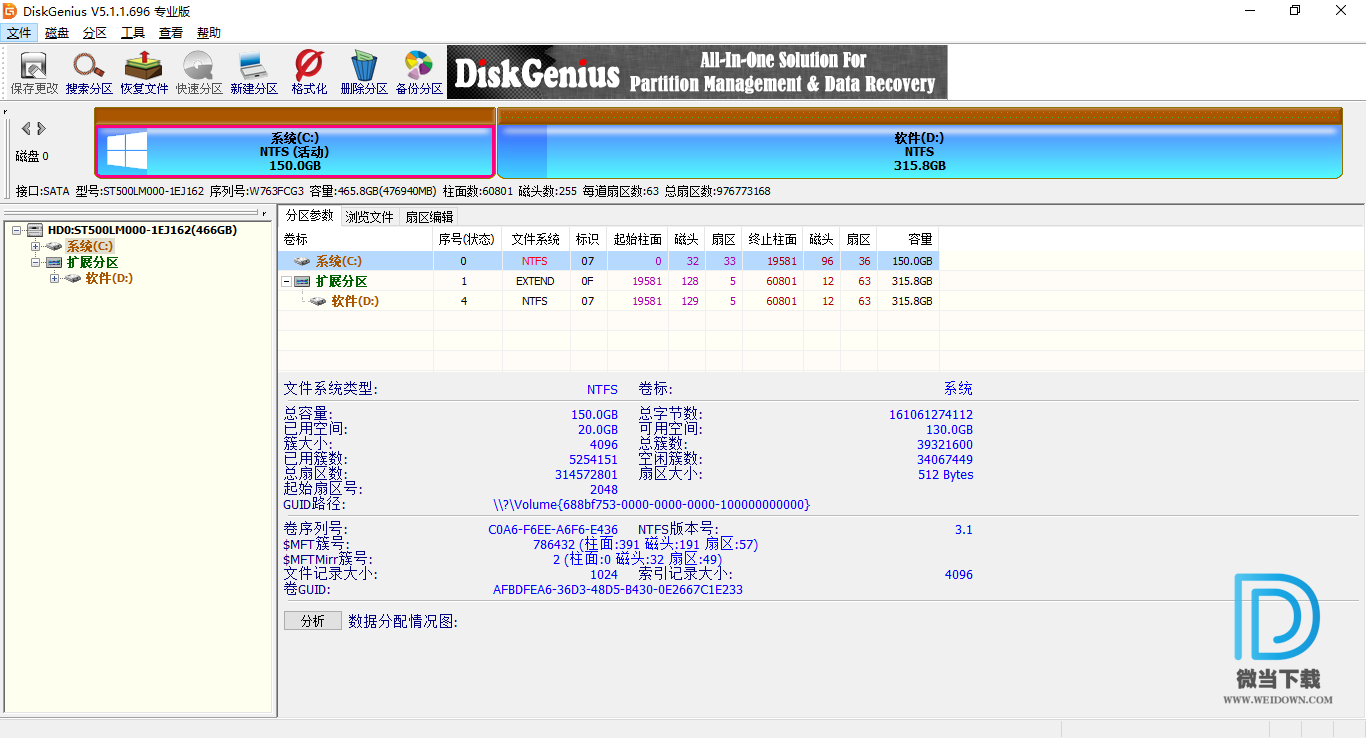This screenshot has height=738, width=1366.
Task: Click the 起始柱面 column header
Action: 637,239
